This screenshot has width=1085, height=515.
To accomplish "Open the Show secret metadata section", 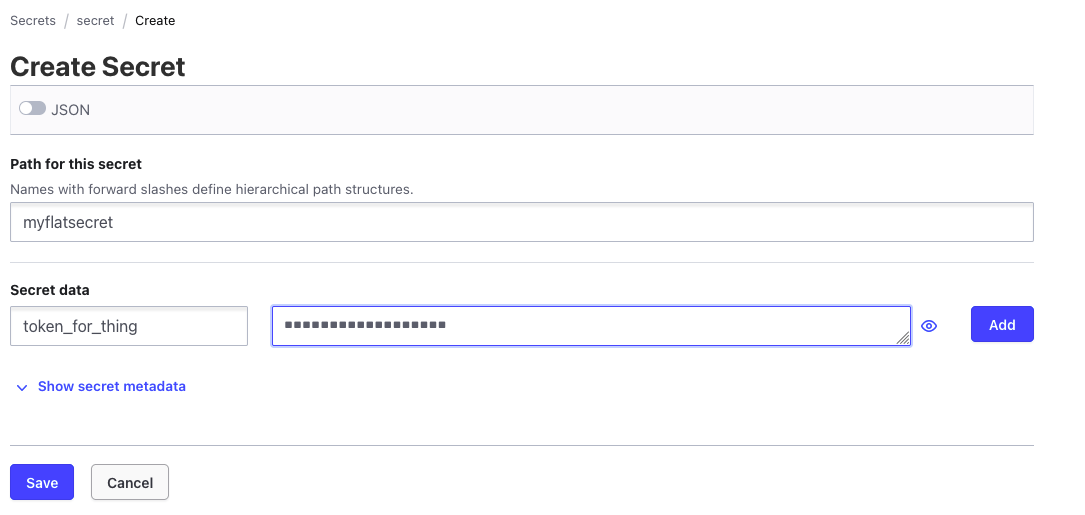I will click(x=111, y=386).
